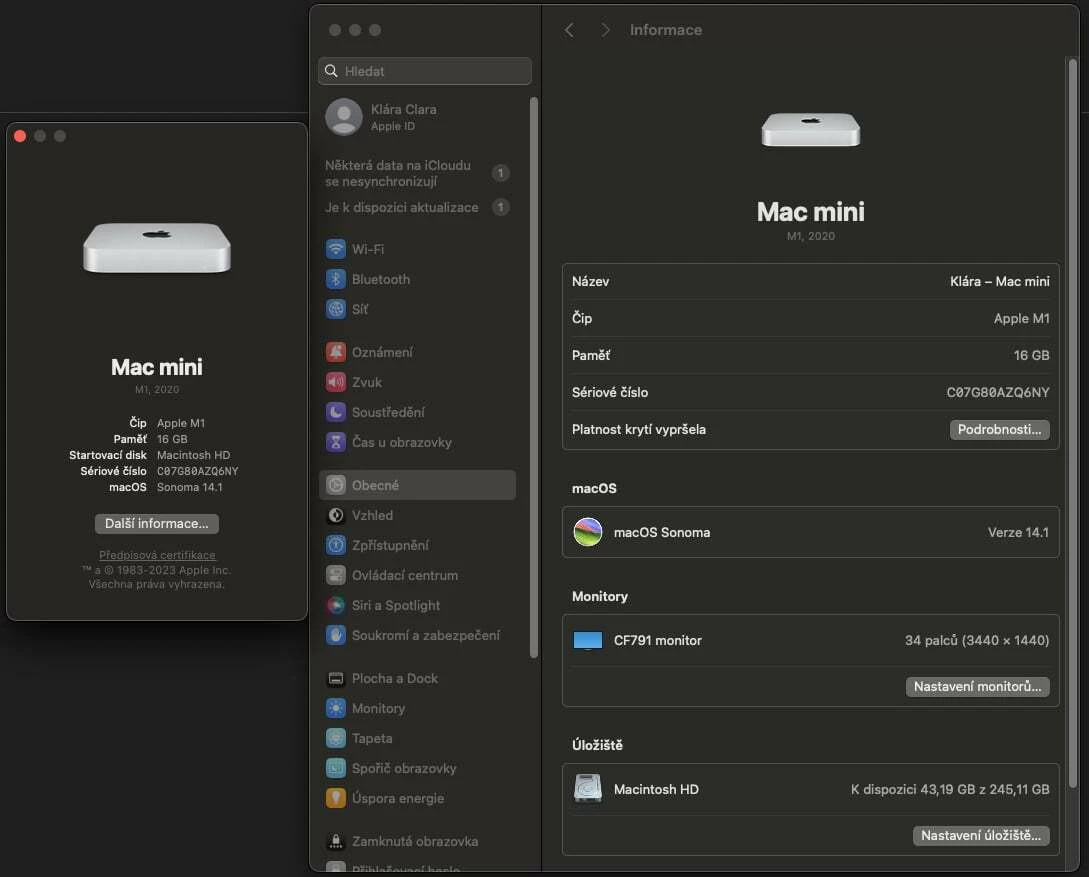Select the Plocha a Dock icon
The height and width of the screenshot is (877, 1089).
(x=335, y=678)
